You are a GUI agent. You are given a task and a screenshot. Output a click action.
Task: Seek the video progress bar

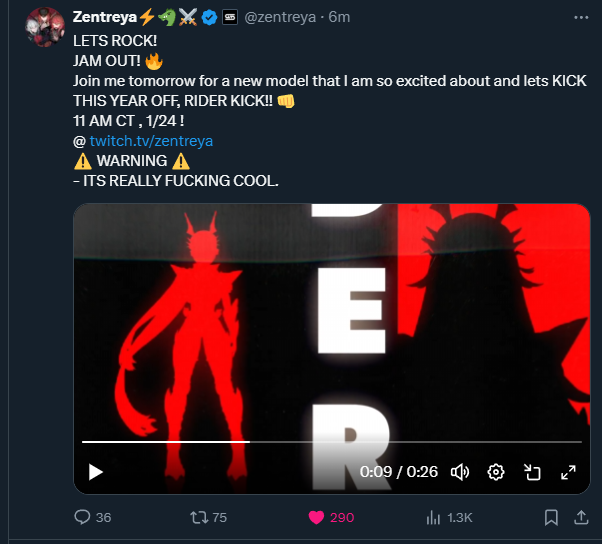(332, 442)
